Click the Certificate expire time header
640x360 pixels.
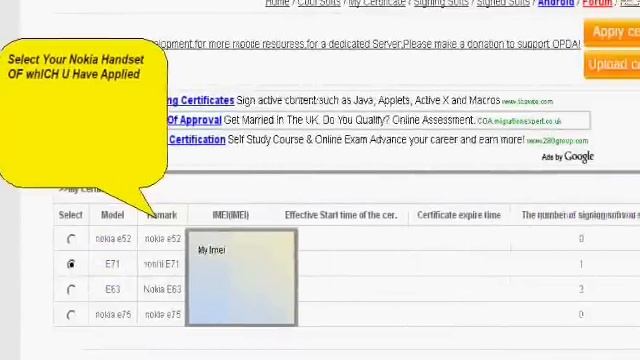click(459, 215)
